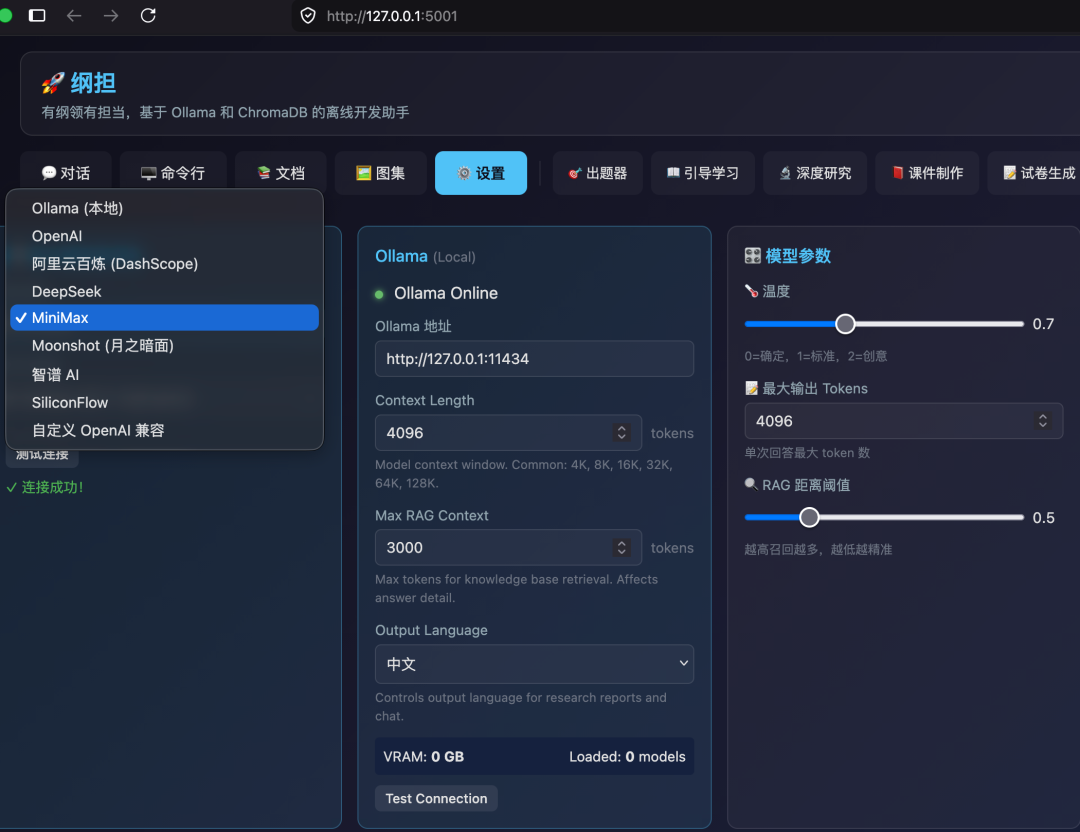The image size is (1080, 832).
Task: Click the VRAM: 0 GB status text
Action: coord(424,756)
